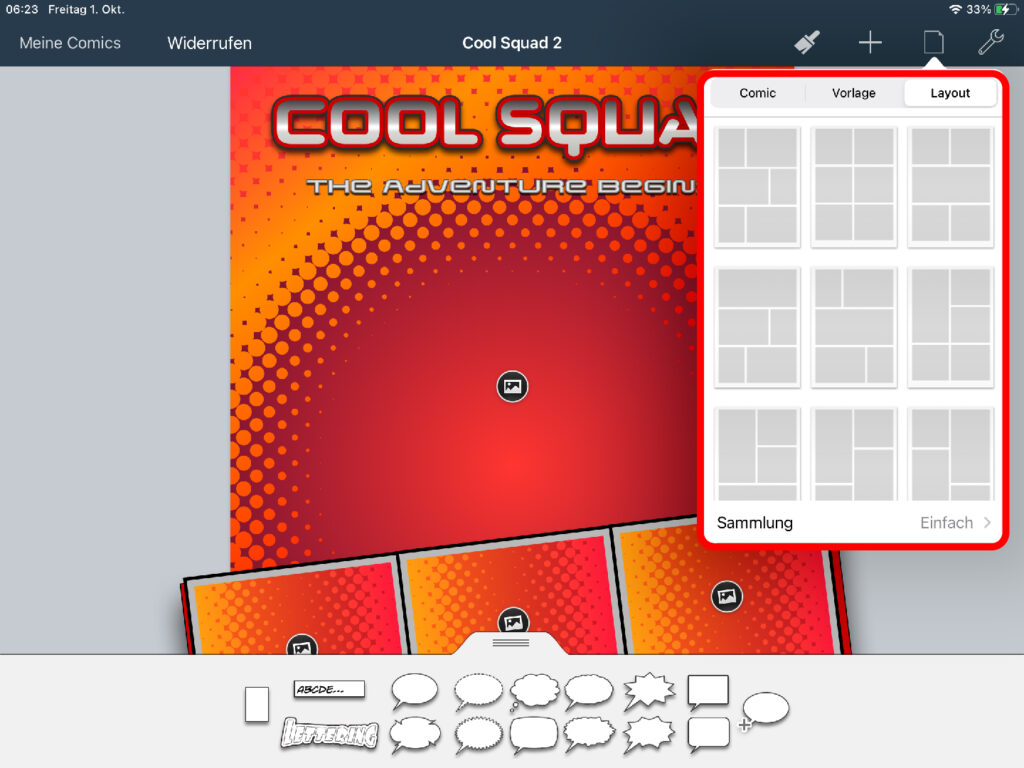Expand the Sammlung row showing Einfach
Image resolution: width=1024 pixels, height=768 pixels.
click(x=853, y=523)
